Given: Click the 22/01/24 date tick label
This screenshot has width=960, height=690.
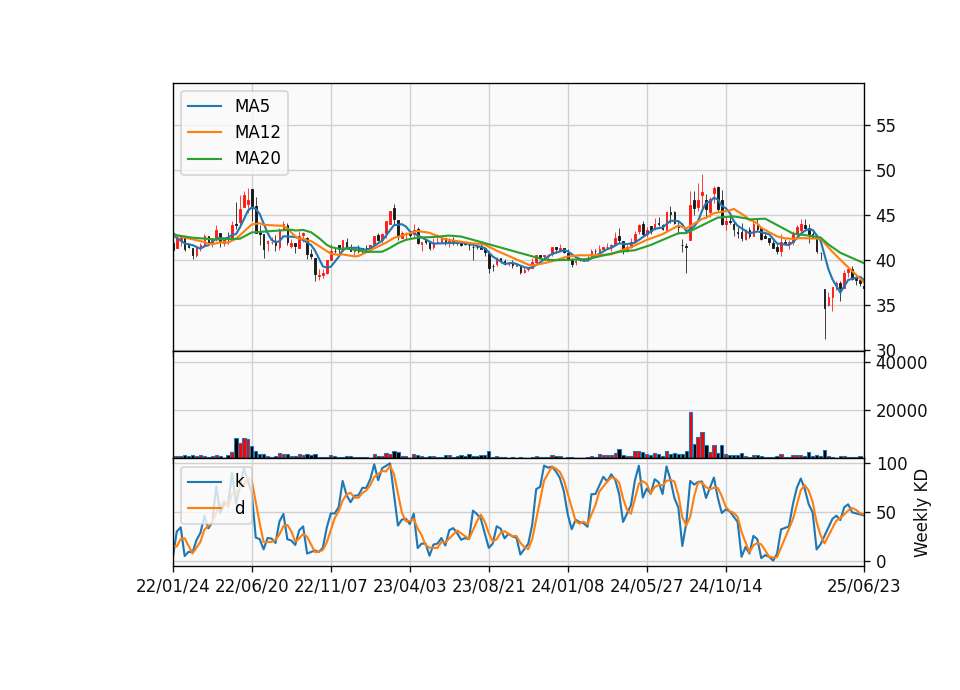Looking at the screenshot, I should [173, 586].
